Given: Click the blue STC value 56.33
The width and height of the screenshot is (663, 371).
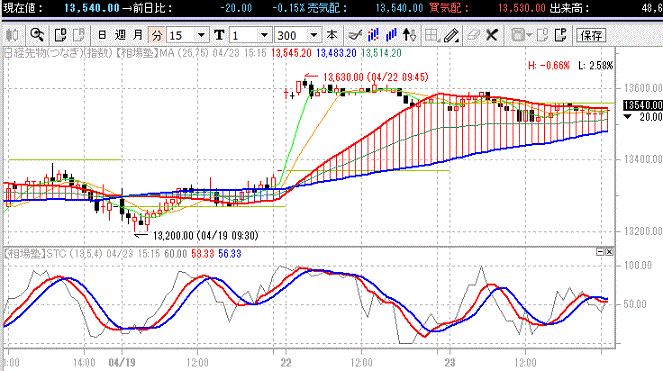Looking at the screenshot, I should (230, 254).
